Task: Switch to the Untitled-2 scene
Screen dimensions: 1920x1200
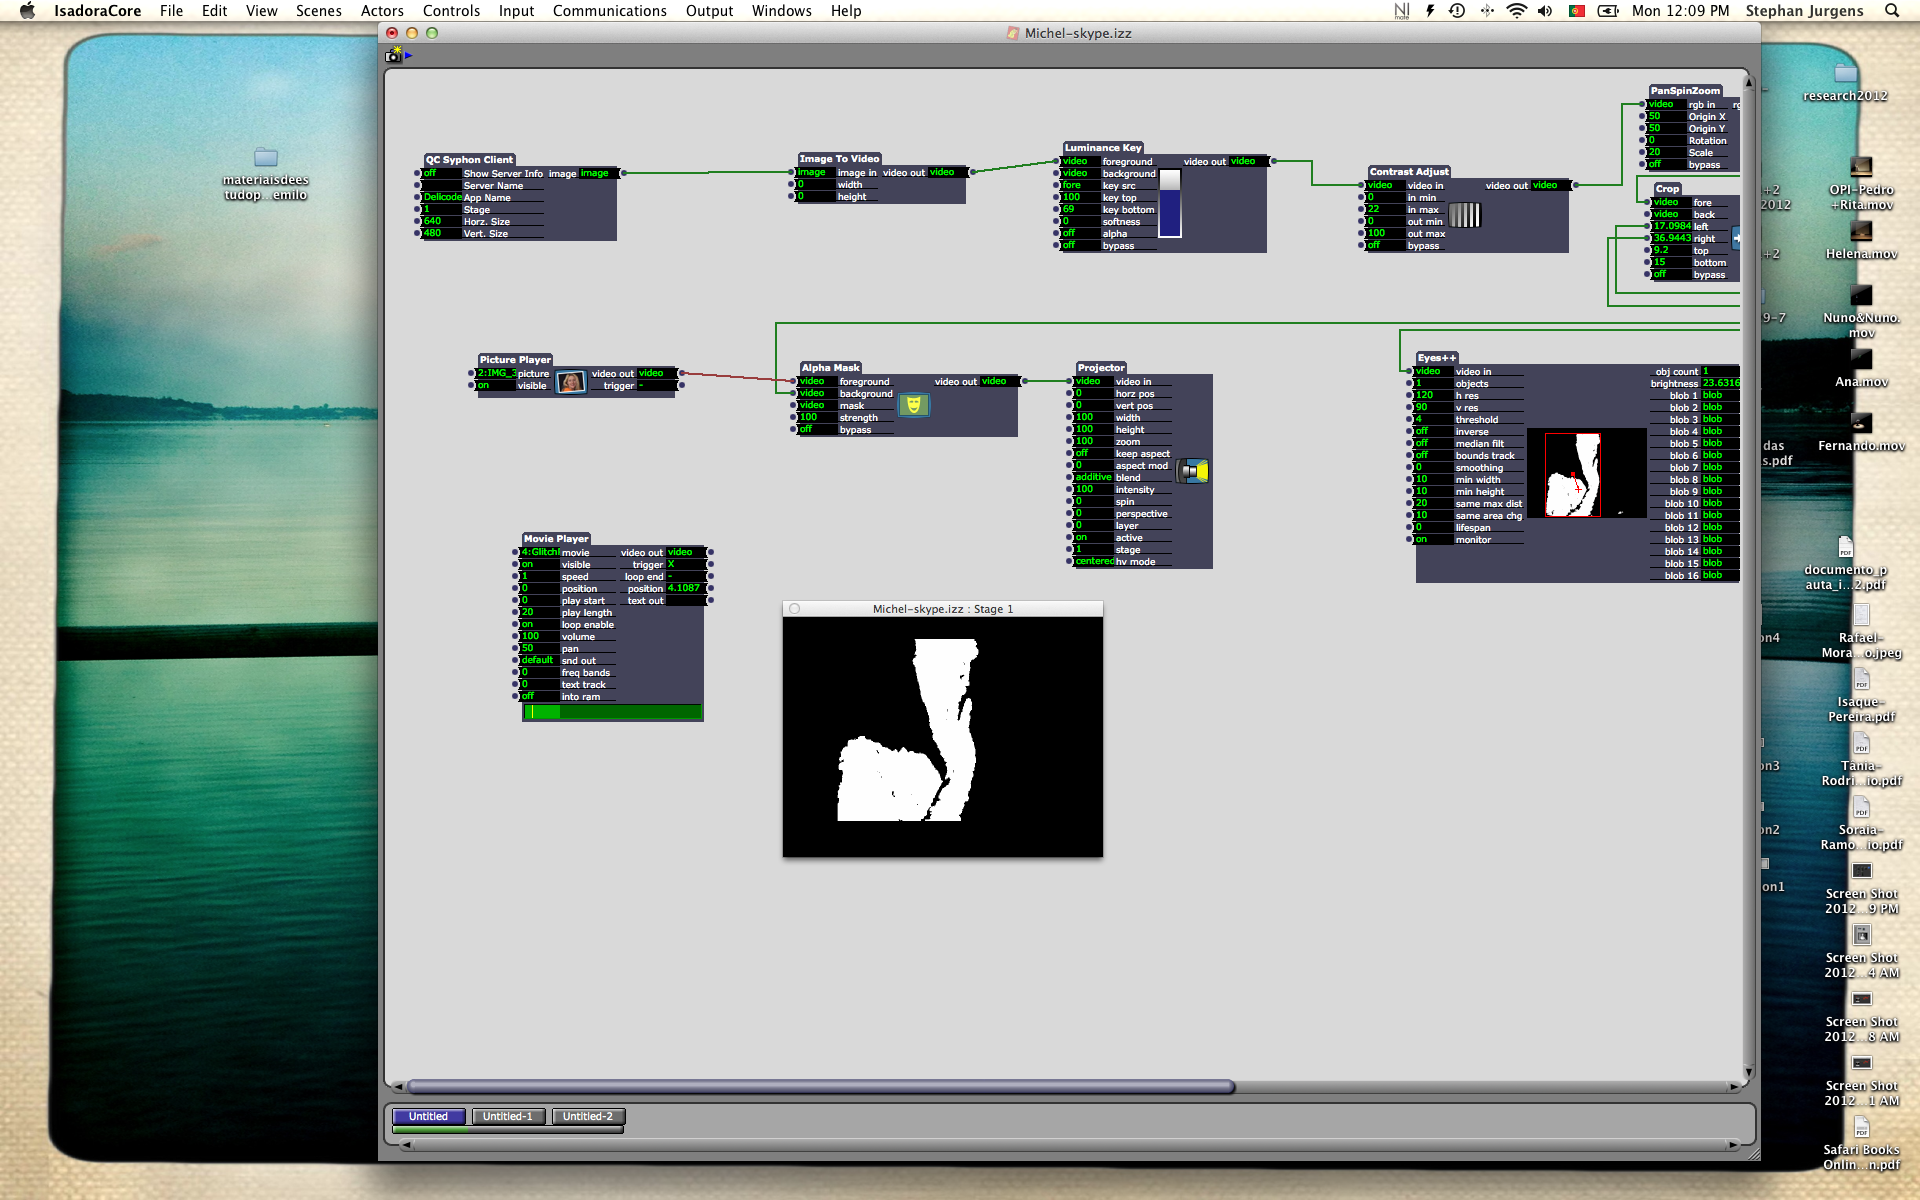Action: 588,1116
